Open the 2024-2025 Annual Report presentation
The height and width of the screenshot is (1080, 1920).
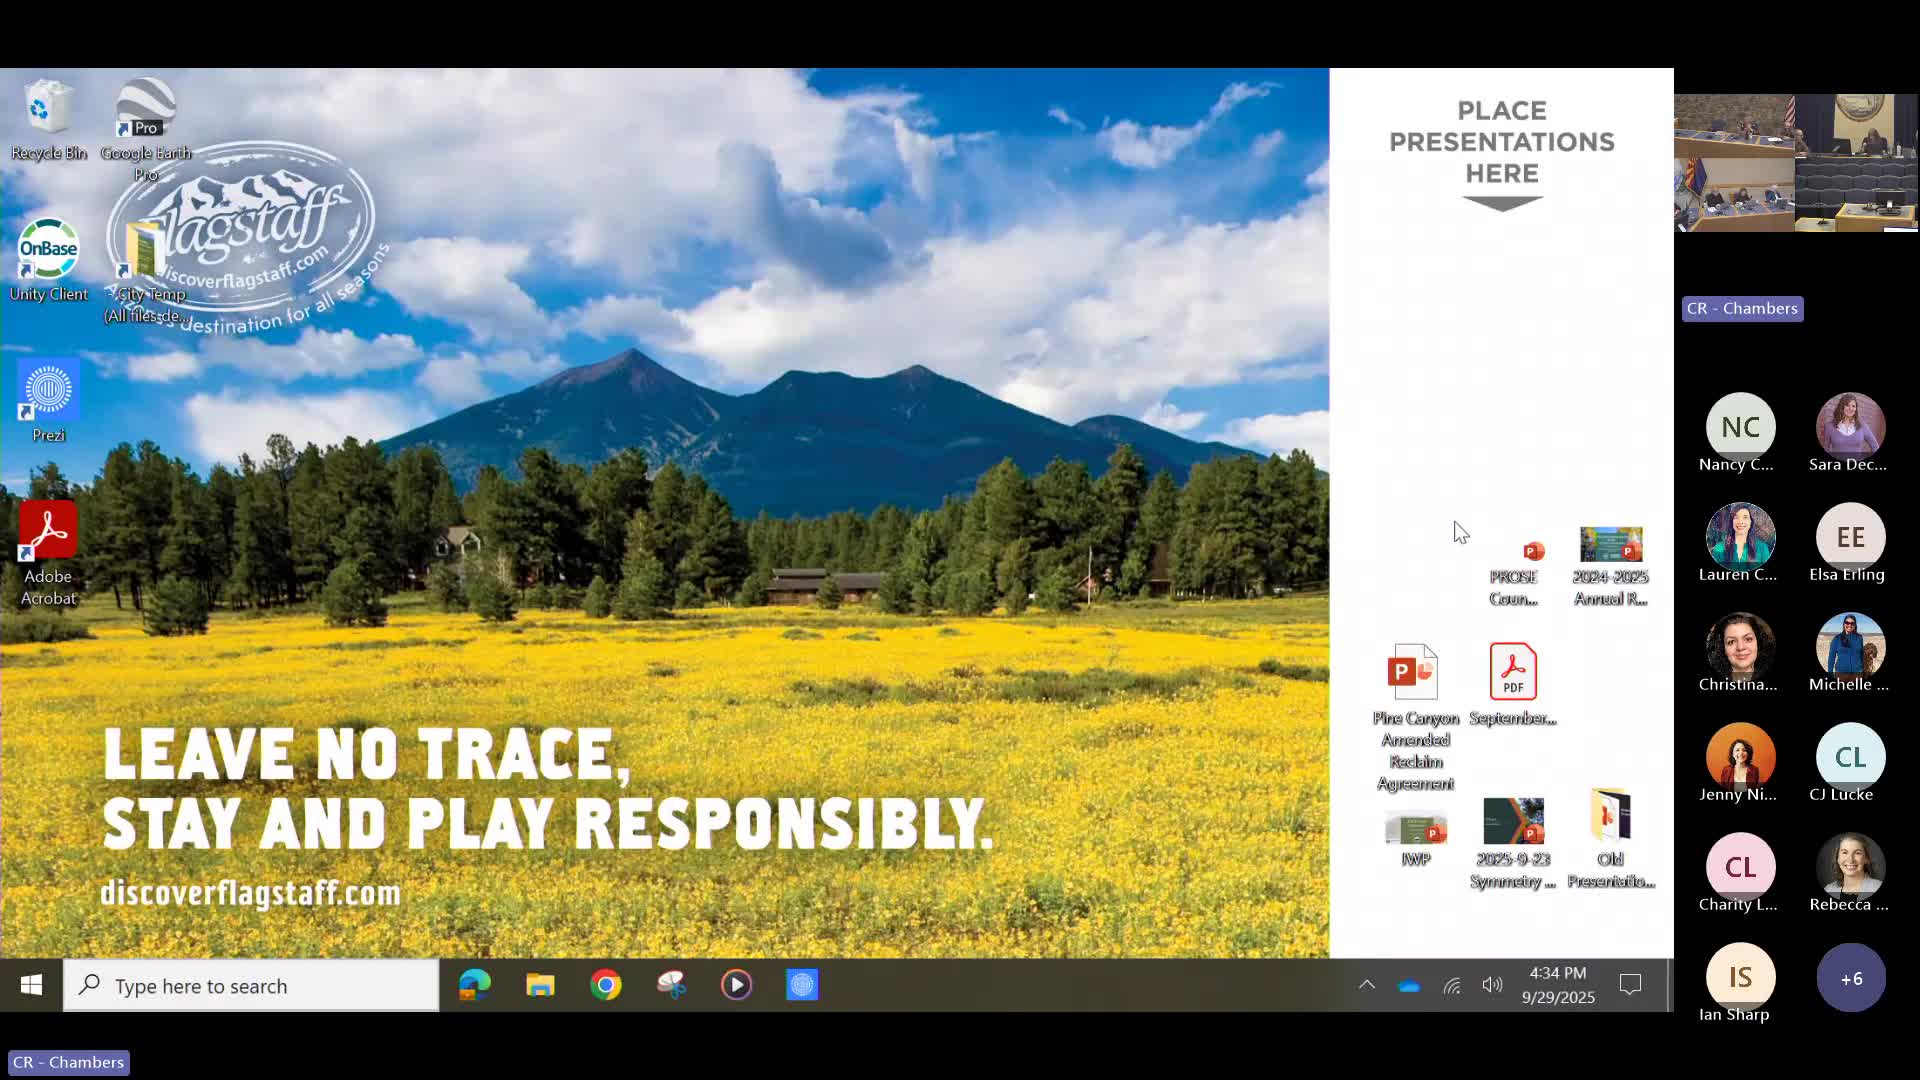1610,545
